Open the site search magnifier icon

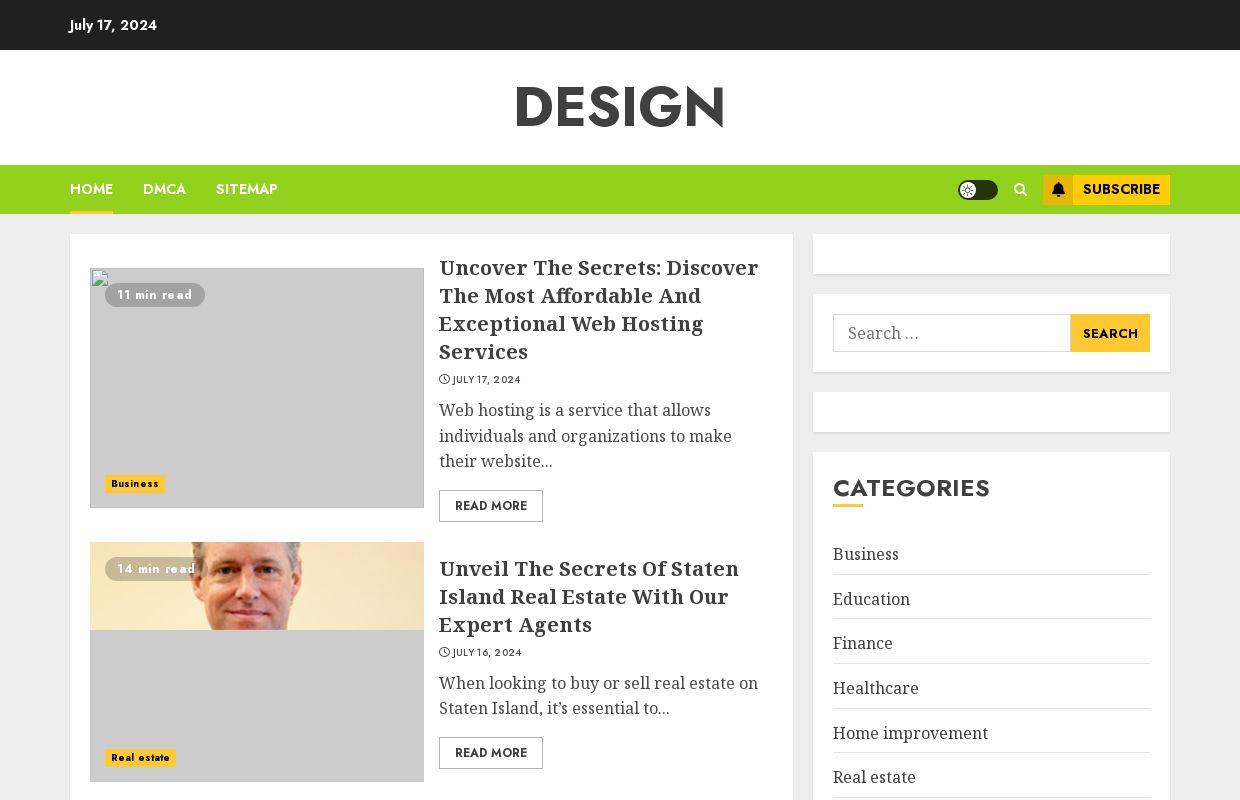(1020, 189)
